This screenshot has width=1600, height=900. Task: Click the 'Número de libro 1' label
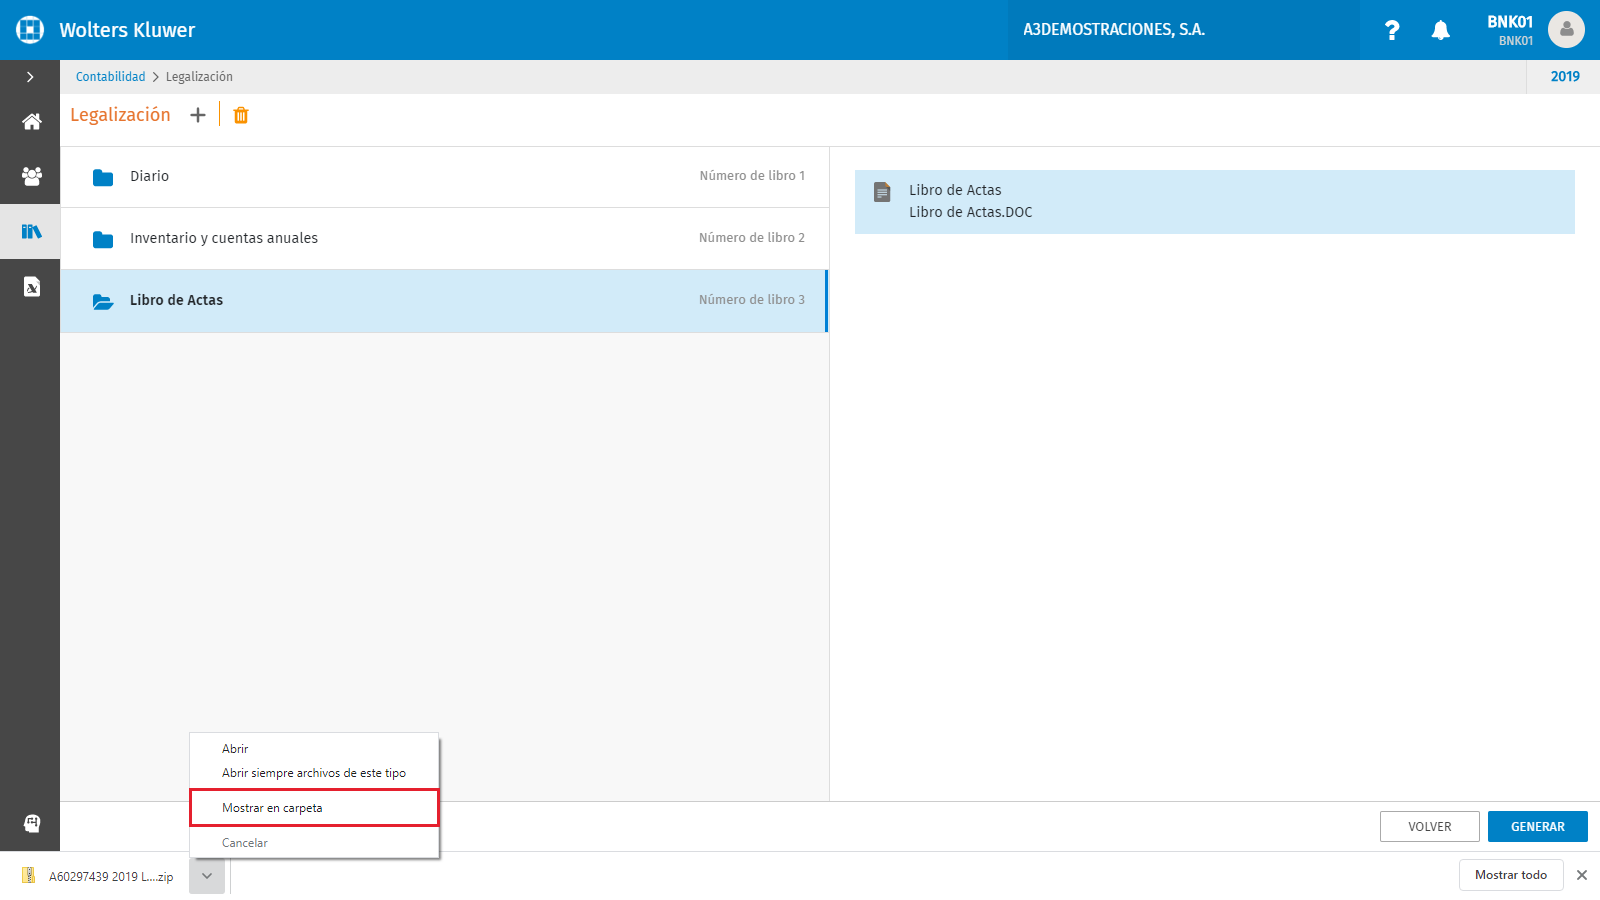[752, 176]
